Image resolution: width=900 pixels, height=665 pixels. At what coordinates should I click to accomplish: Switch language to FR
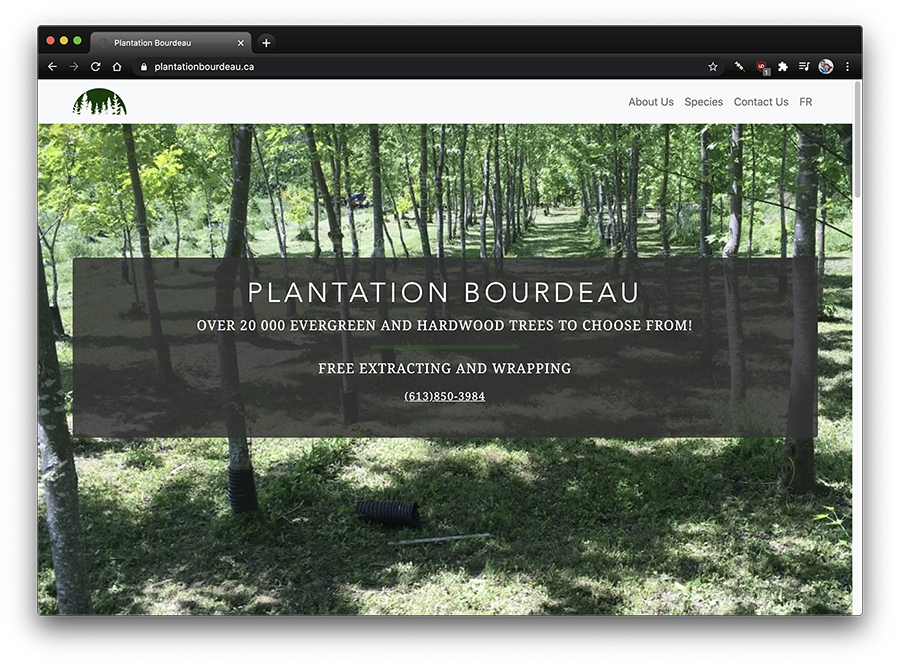(806, 102)
